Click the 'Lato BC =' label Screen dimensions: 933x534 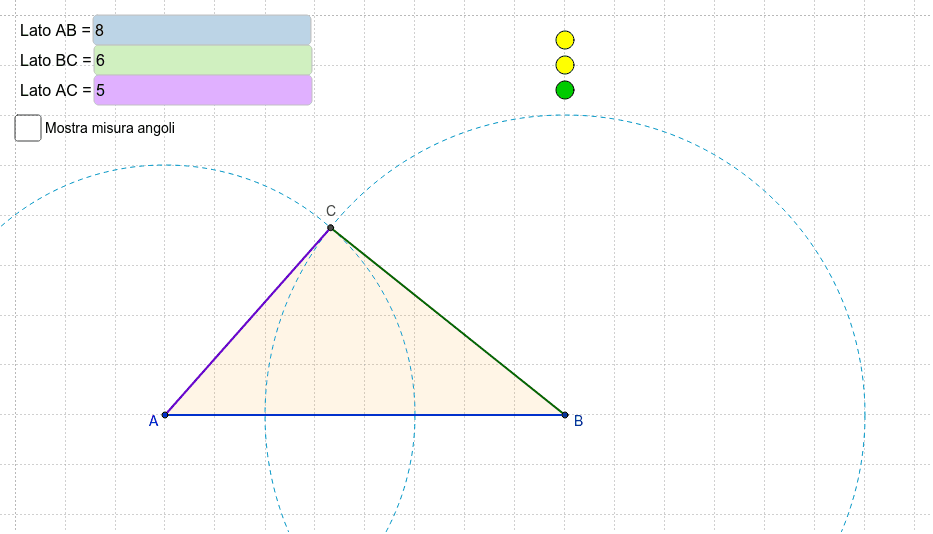(55, 60)
